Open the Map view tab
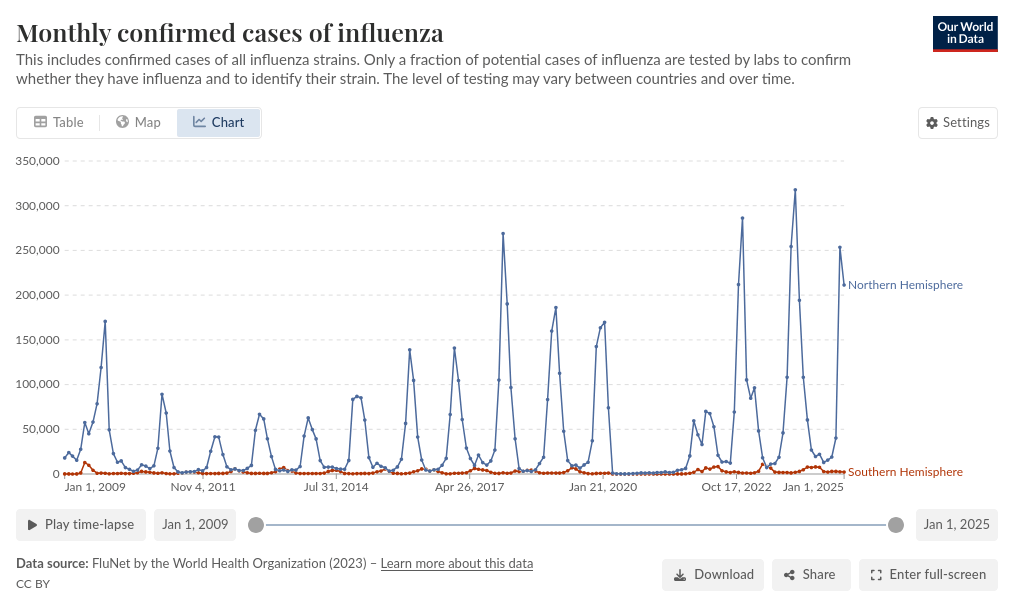 pyautogui.click(x=138, y=122)
